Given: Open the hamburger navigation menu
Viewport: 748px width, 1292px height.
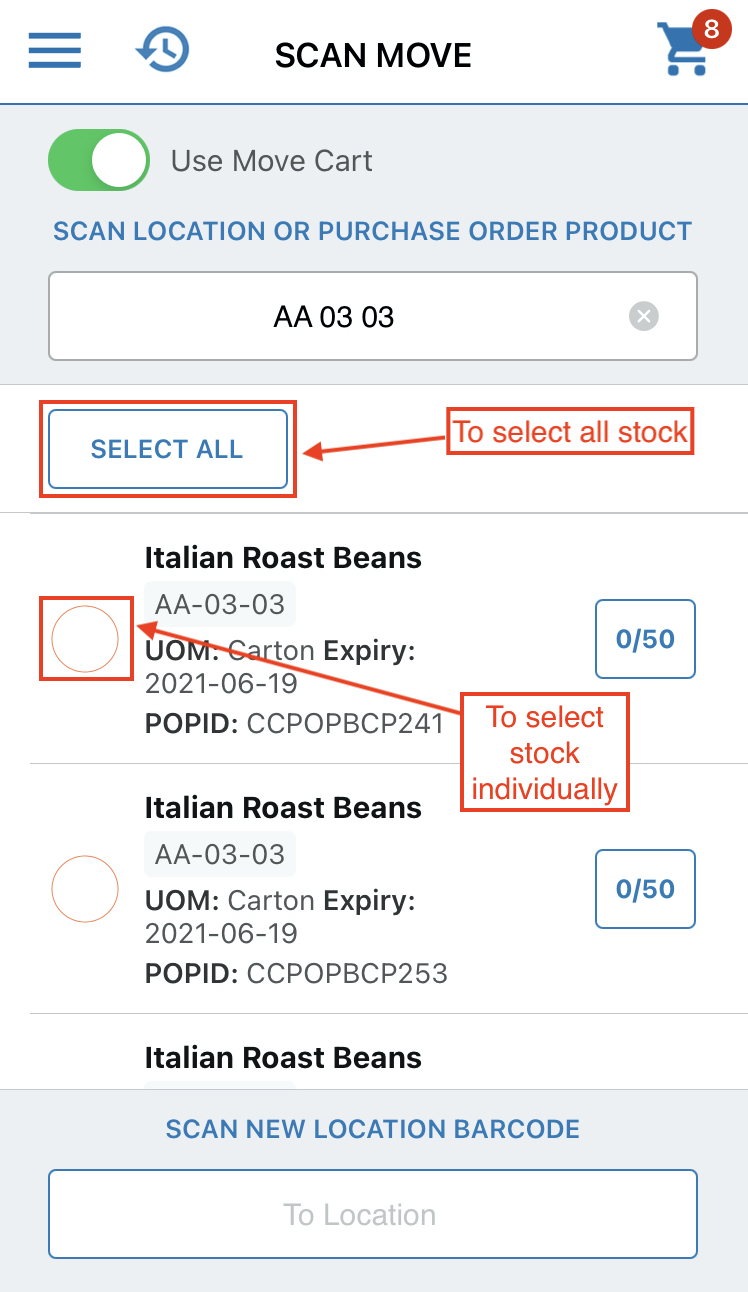Looking at the screenshot, I should [x=54, y=50].
